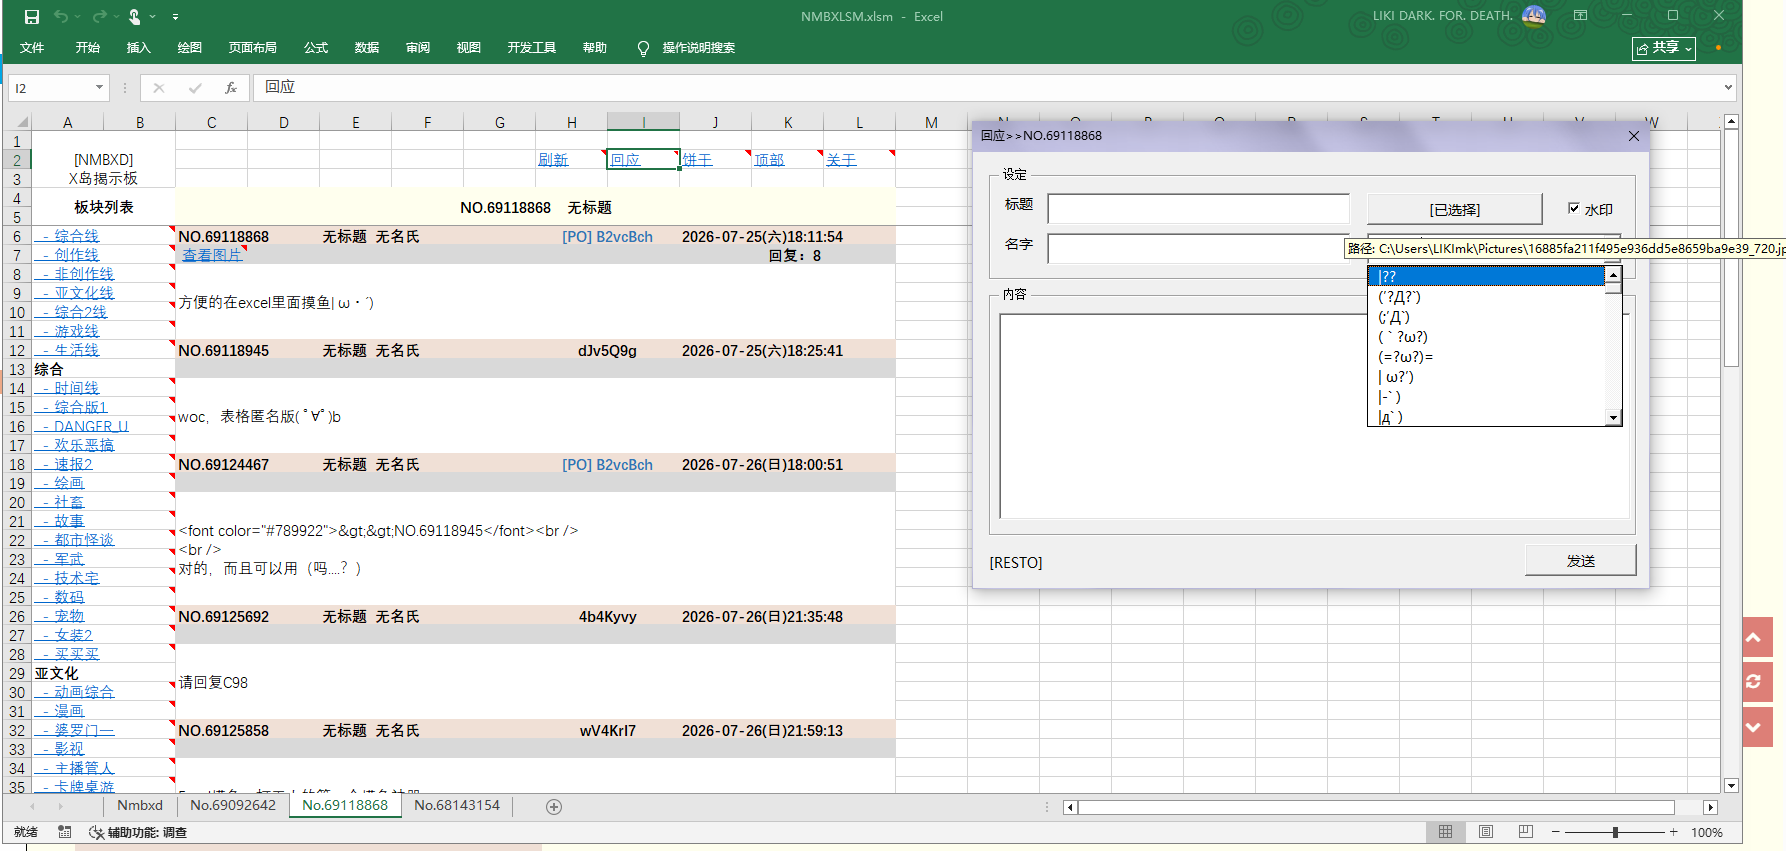The width and height of the screenshot is (1786, 851).
Task: Switch to Page Break Preview
Action: (x=1525, y=832)
